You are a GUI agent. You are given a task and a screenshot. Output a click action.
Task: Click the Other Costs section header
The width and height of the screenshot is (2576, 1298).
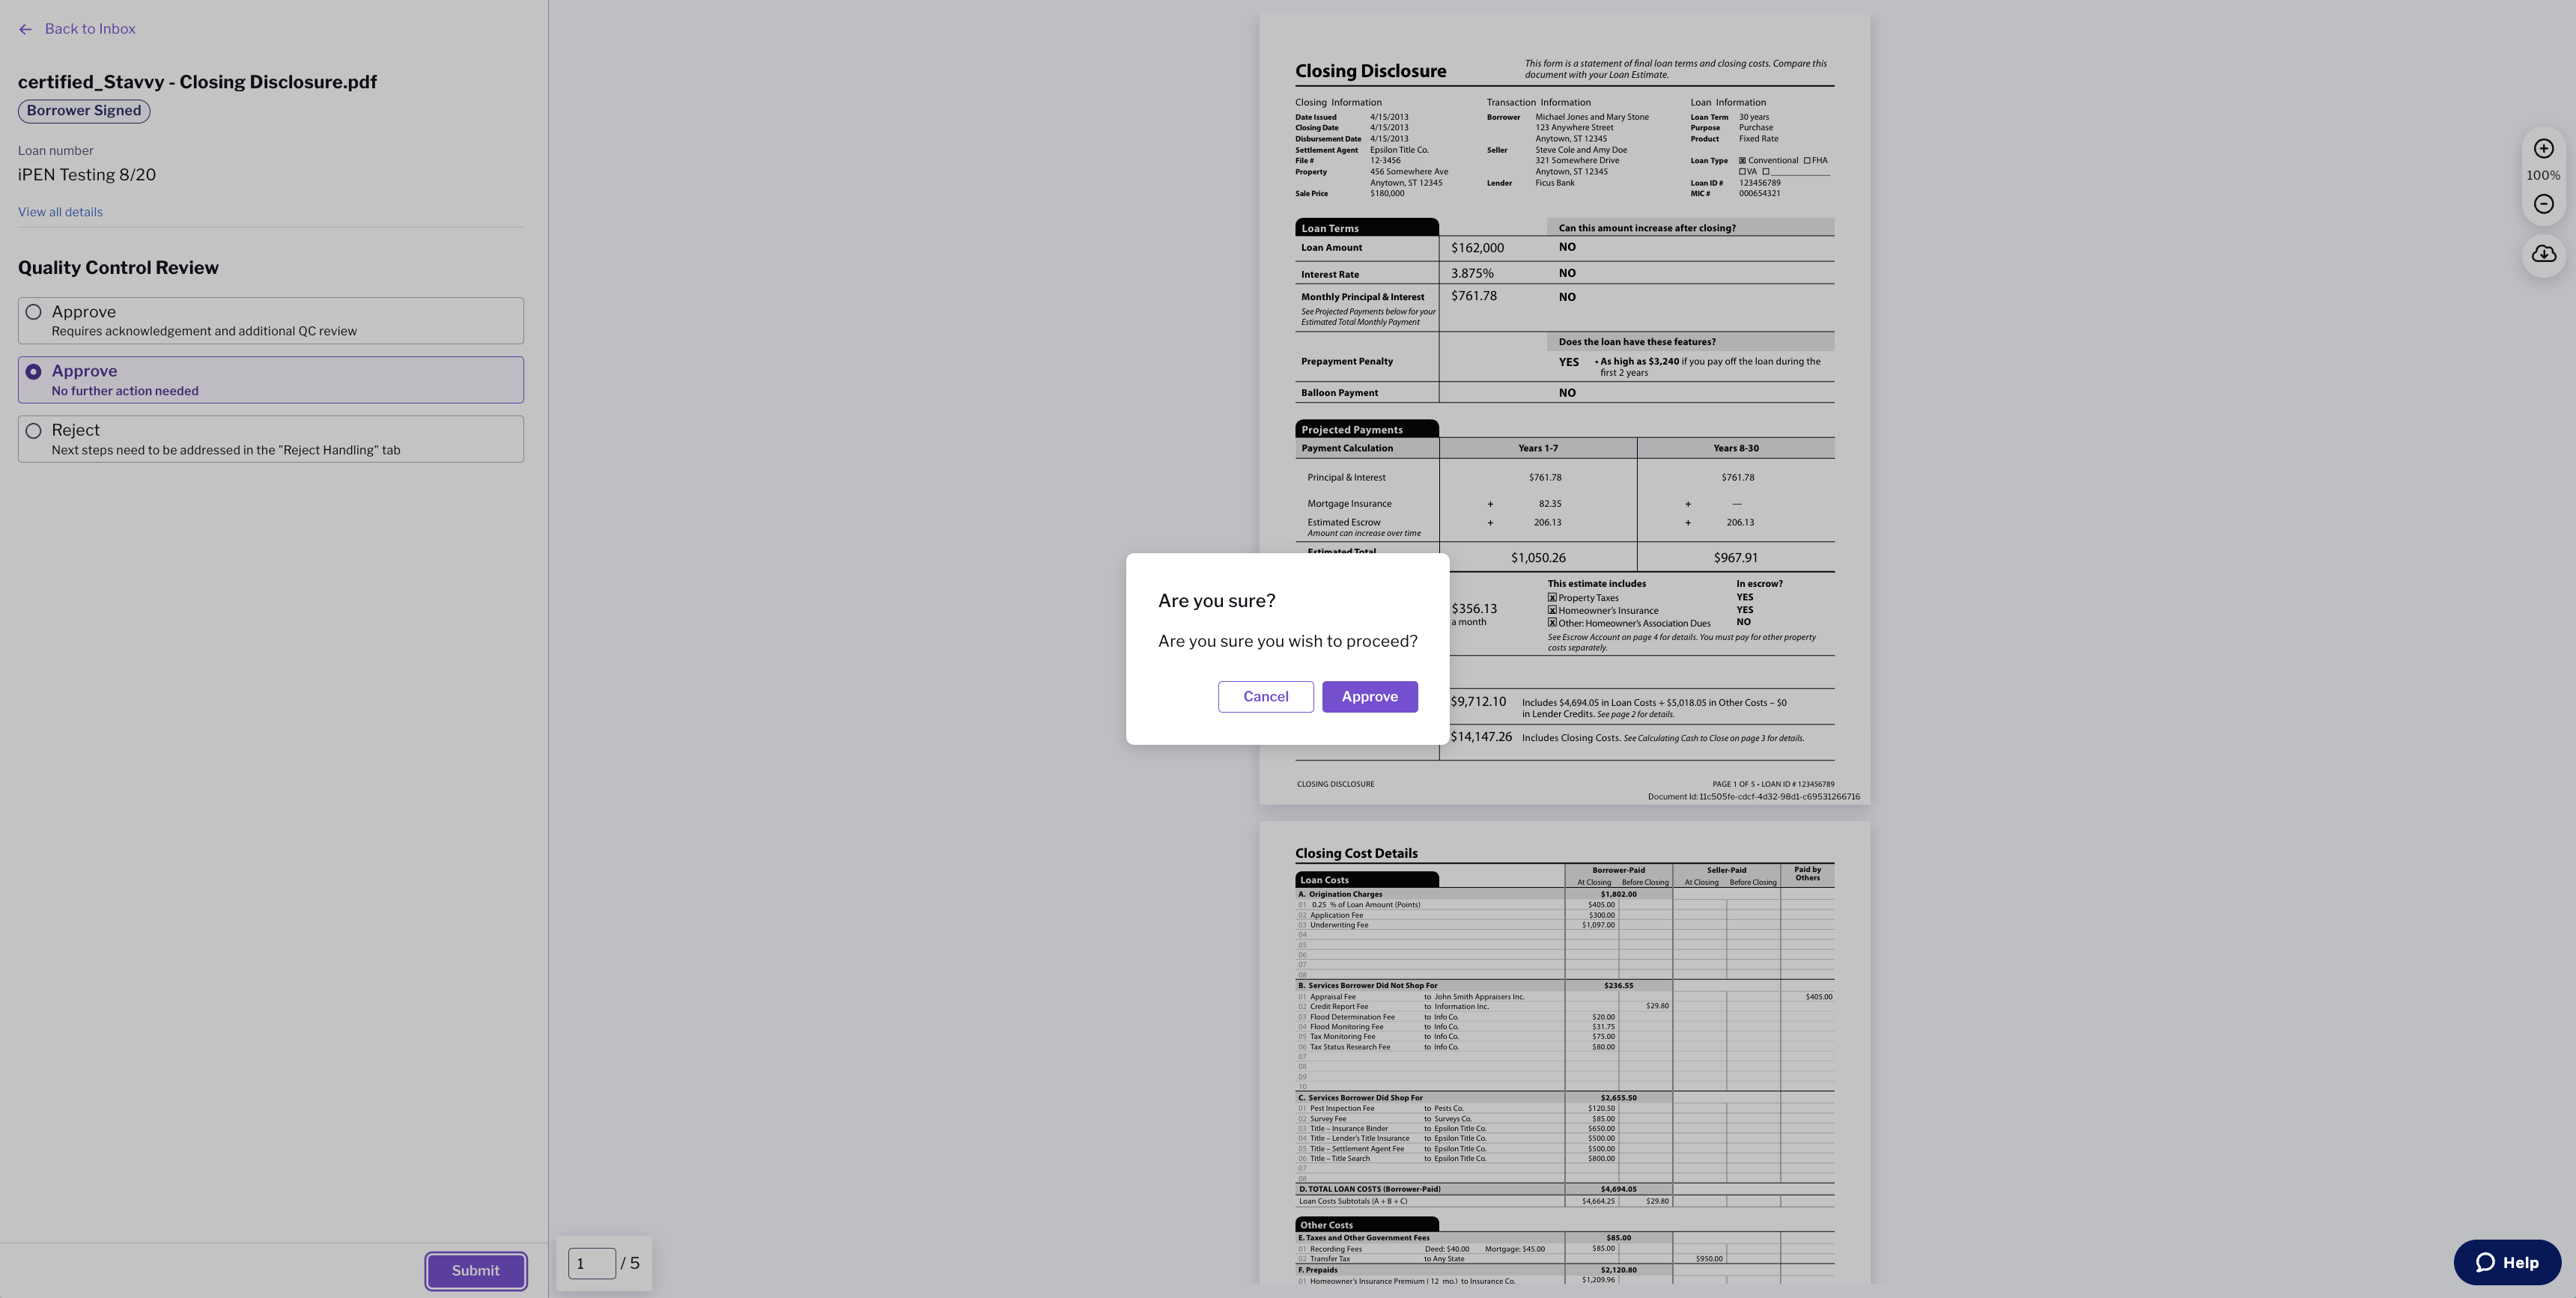[x=1366, y=1225]
